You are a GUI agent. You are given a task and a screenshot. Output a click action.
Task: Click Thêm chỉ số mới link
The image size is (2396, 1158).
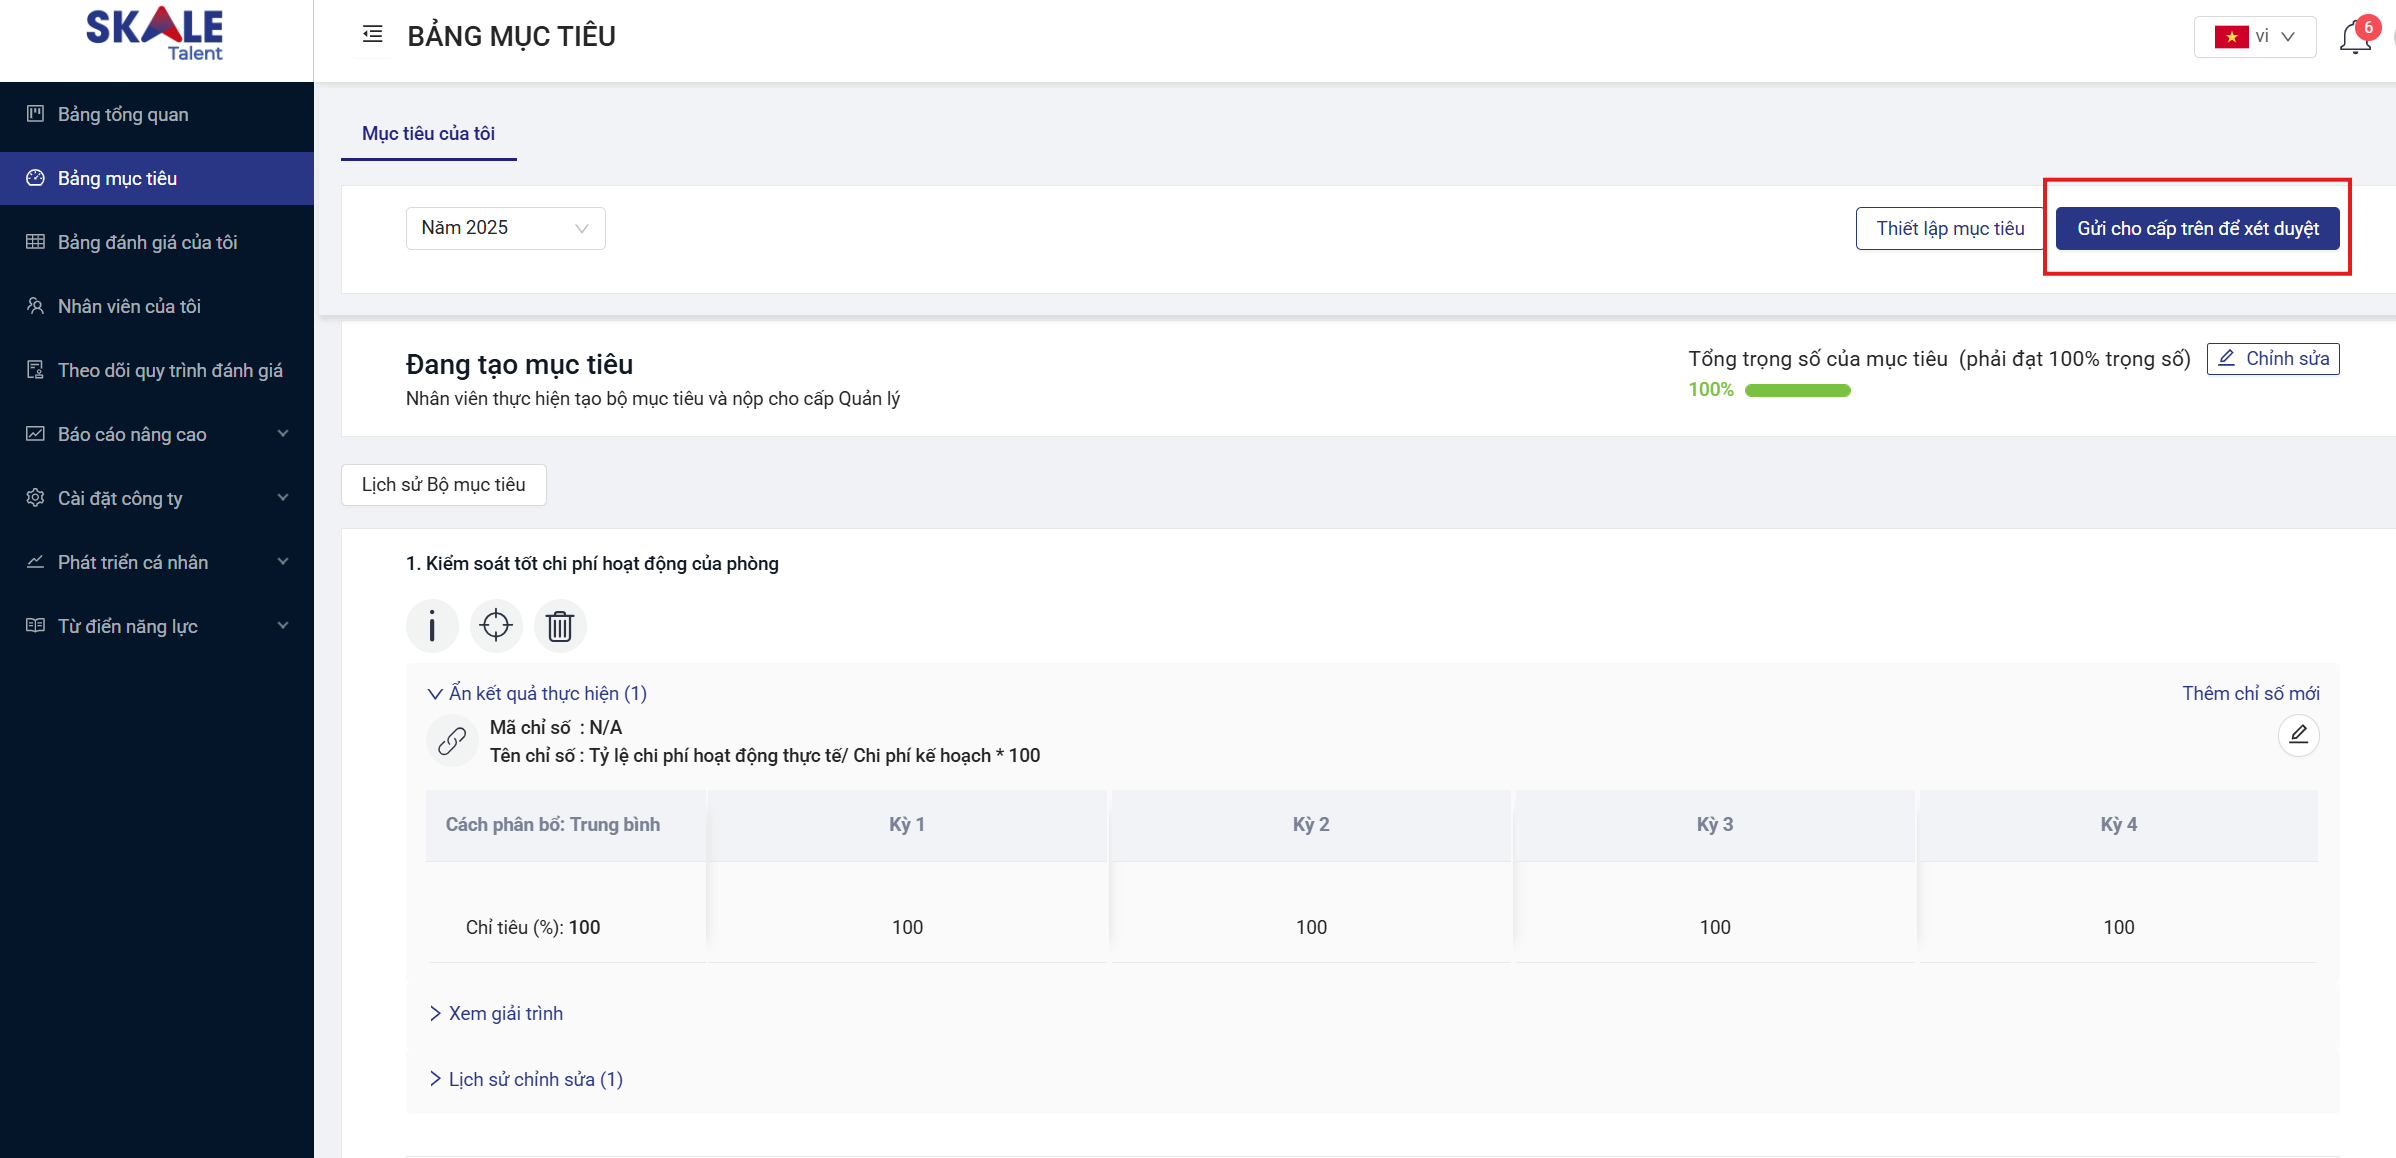coord(2250,693)
